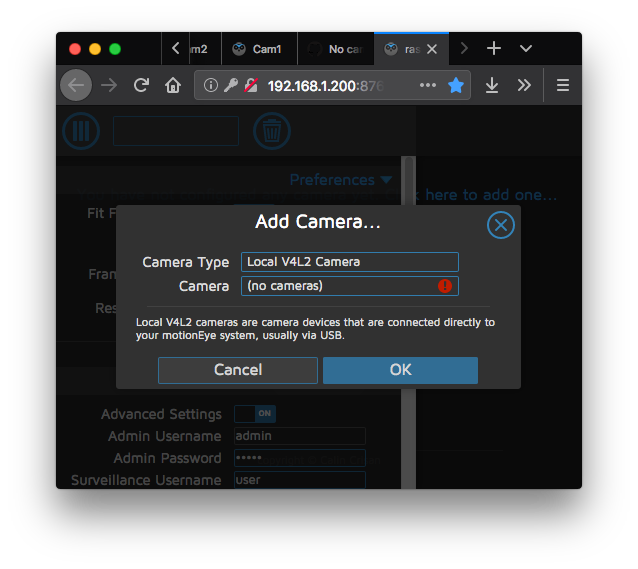Click the motionEye trash remove camera icon
Screen dimensions: 638x569
[x=271, y=131]
